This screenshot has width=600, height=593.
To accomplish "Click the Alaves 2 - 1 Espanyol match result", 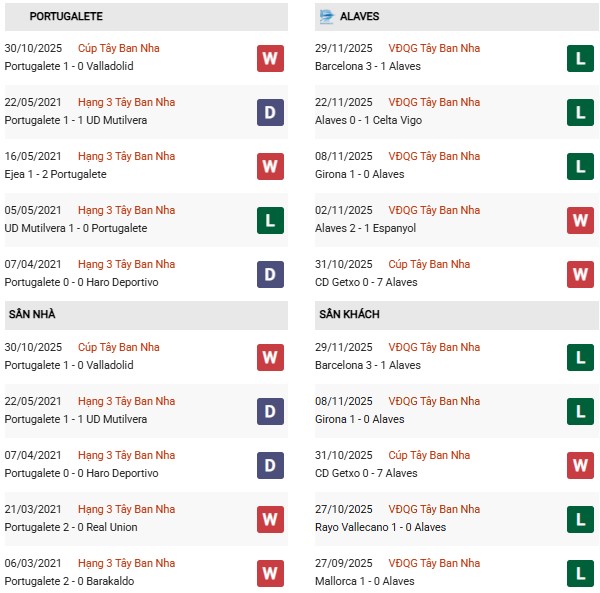I will [x=365, y=228].
